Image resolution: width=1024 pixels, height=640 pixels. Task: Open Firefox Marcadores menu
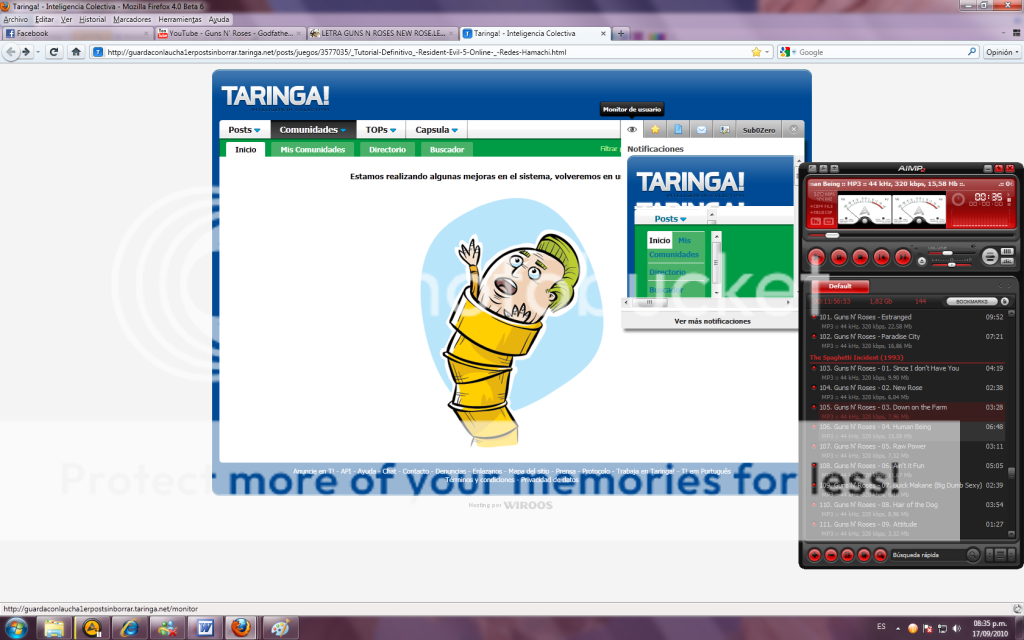132,20
